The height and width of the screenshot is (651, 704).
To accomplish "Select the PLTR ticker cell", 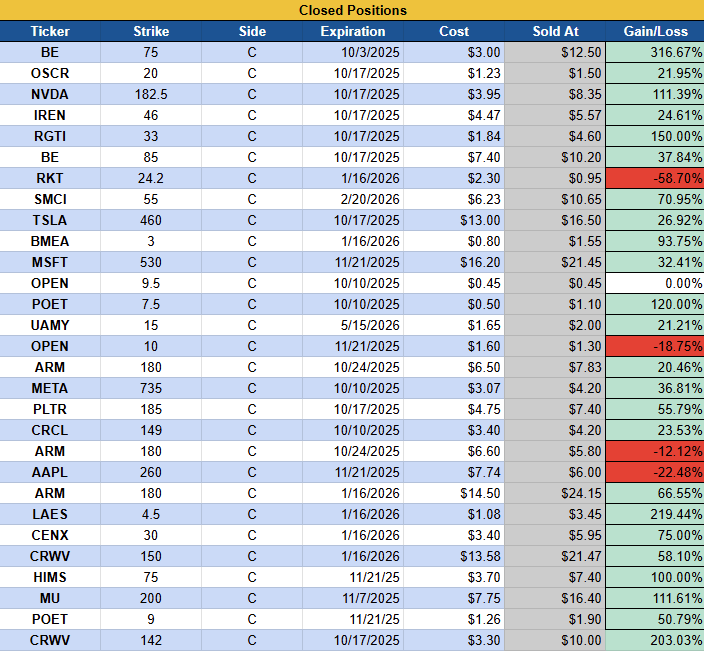I will [50, 409].
